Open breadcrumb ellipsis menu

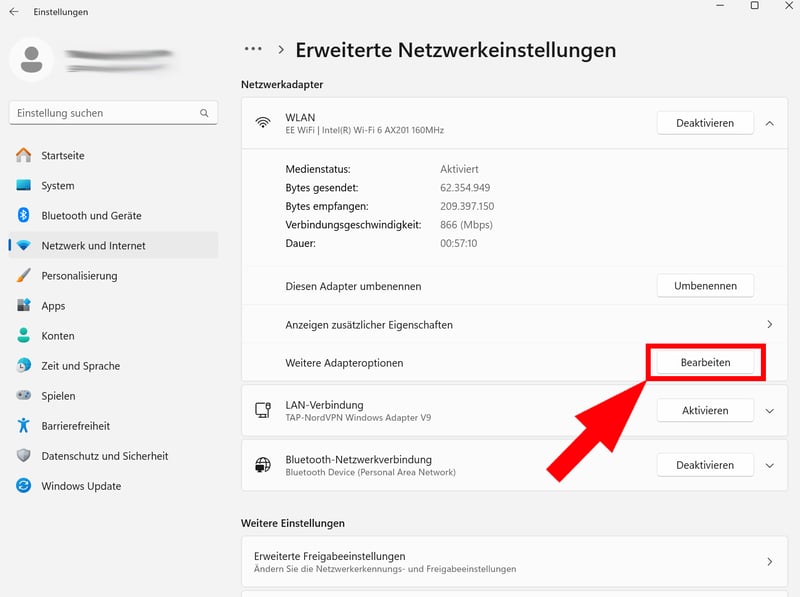[253, 49]
